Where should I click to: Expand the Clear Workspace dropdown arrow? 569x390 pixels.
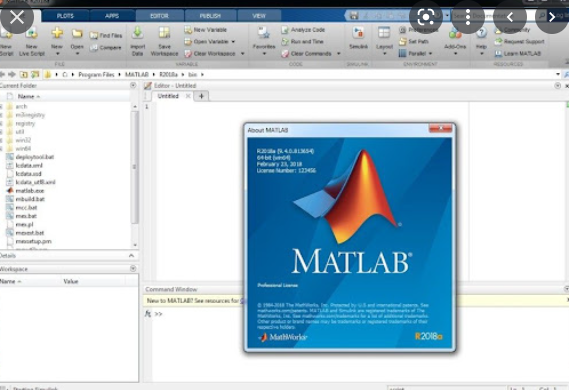coord(242,54)
